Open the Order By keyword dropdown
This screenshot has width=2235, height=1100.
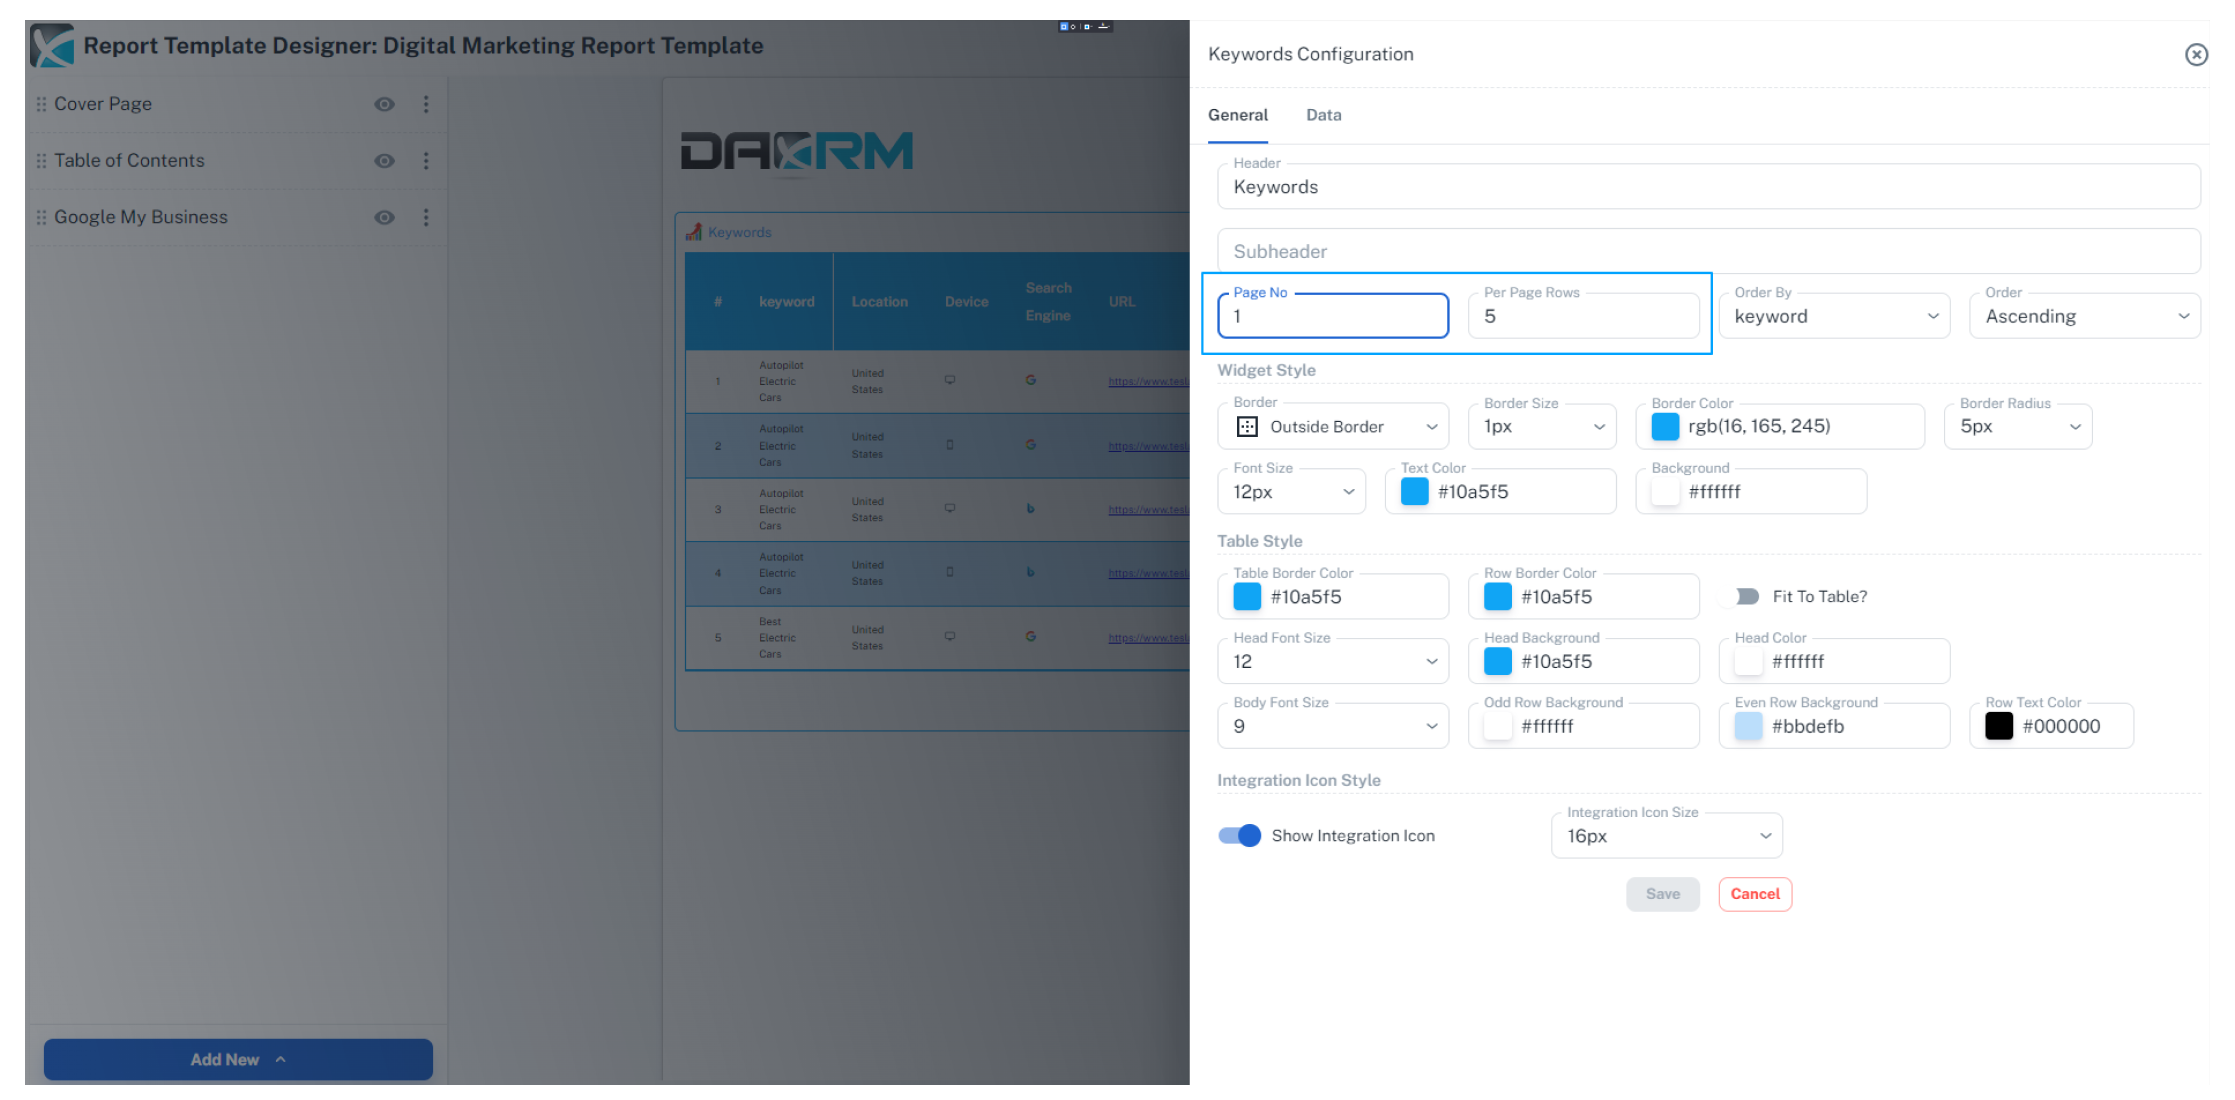[x=1834, y=317]
